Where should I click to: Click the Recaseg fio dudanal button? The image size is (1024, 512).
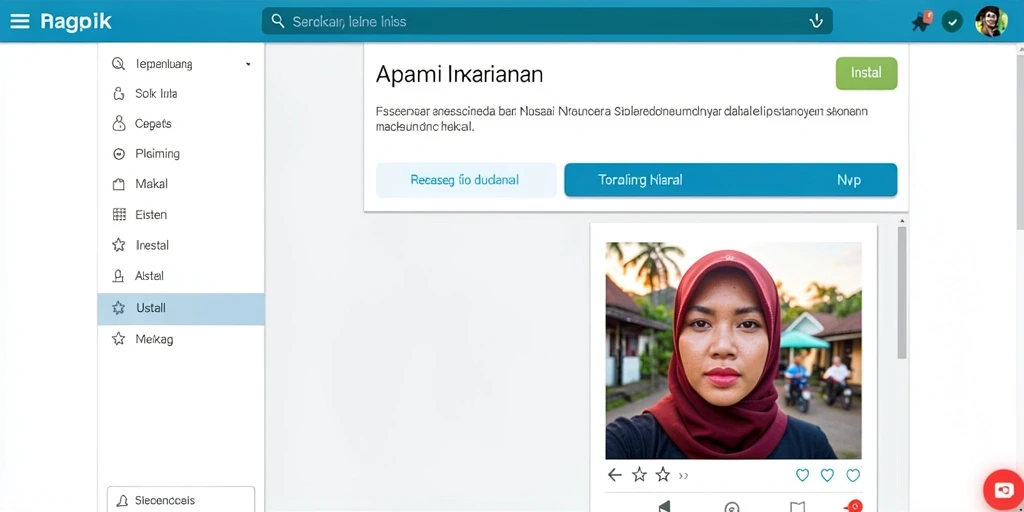coord(466,180)
